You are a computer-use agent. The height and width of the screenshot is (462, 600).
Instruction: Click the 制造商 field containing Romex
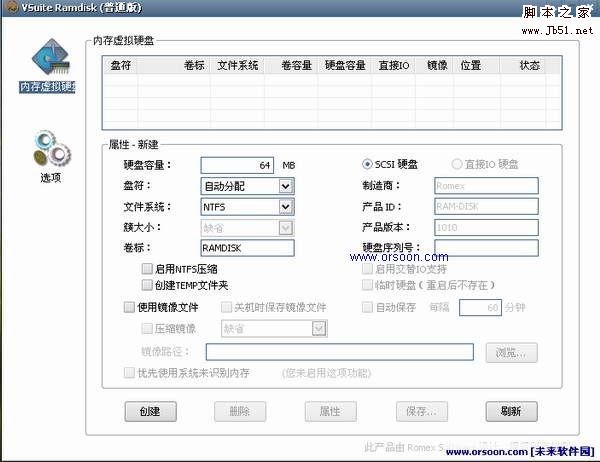(486, 186)
